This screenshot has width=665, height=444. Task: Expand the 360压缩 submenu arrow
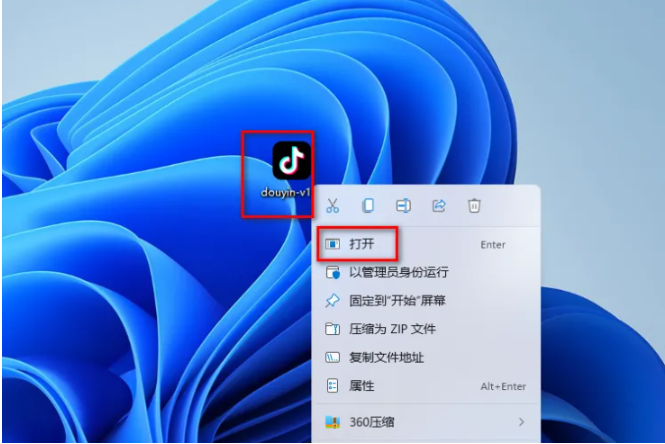(521, 422)
